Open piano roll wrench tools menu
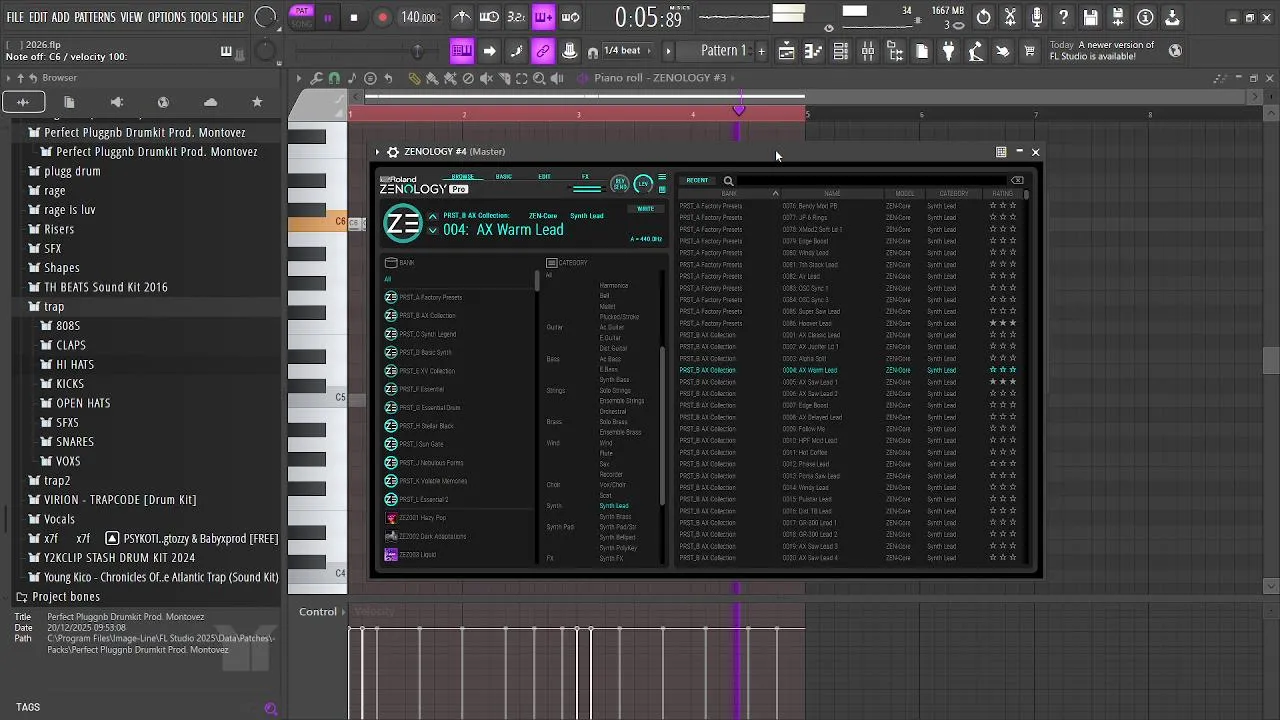Screen dimensions: 1280x720 click(316, 78)
